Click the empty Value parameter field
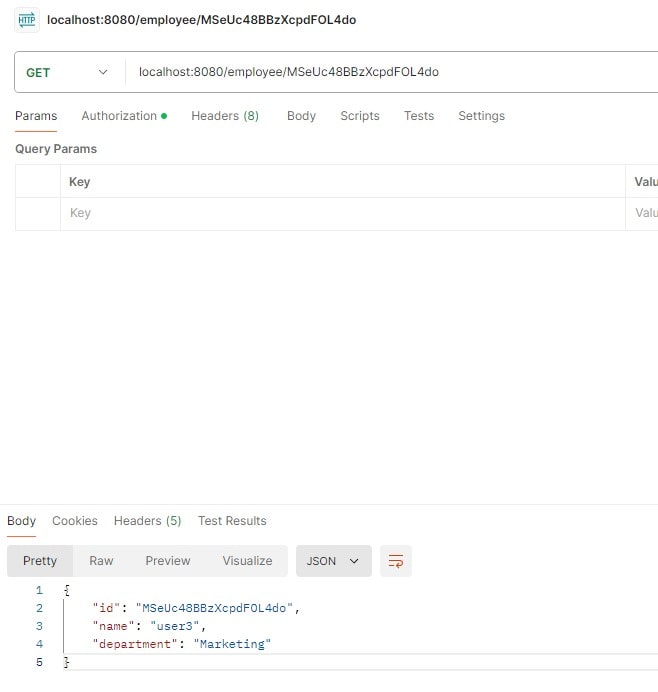The height and width of the screenshot is (692, 658). pyautogui.click(x=642, y=214)
